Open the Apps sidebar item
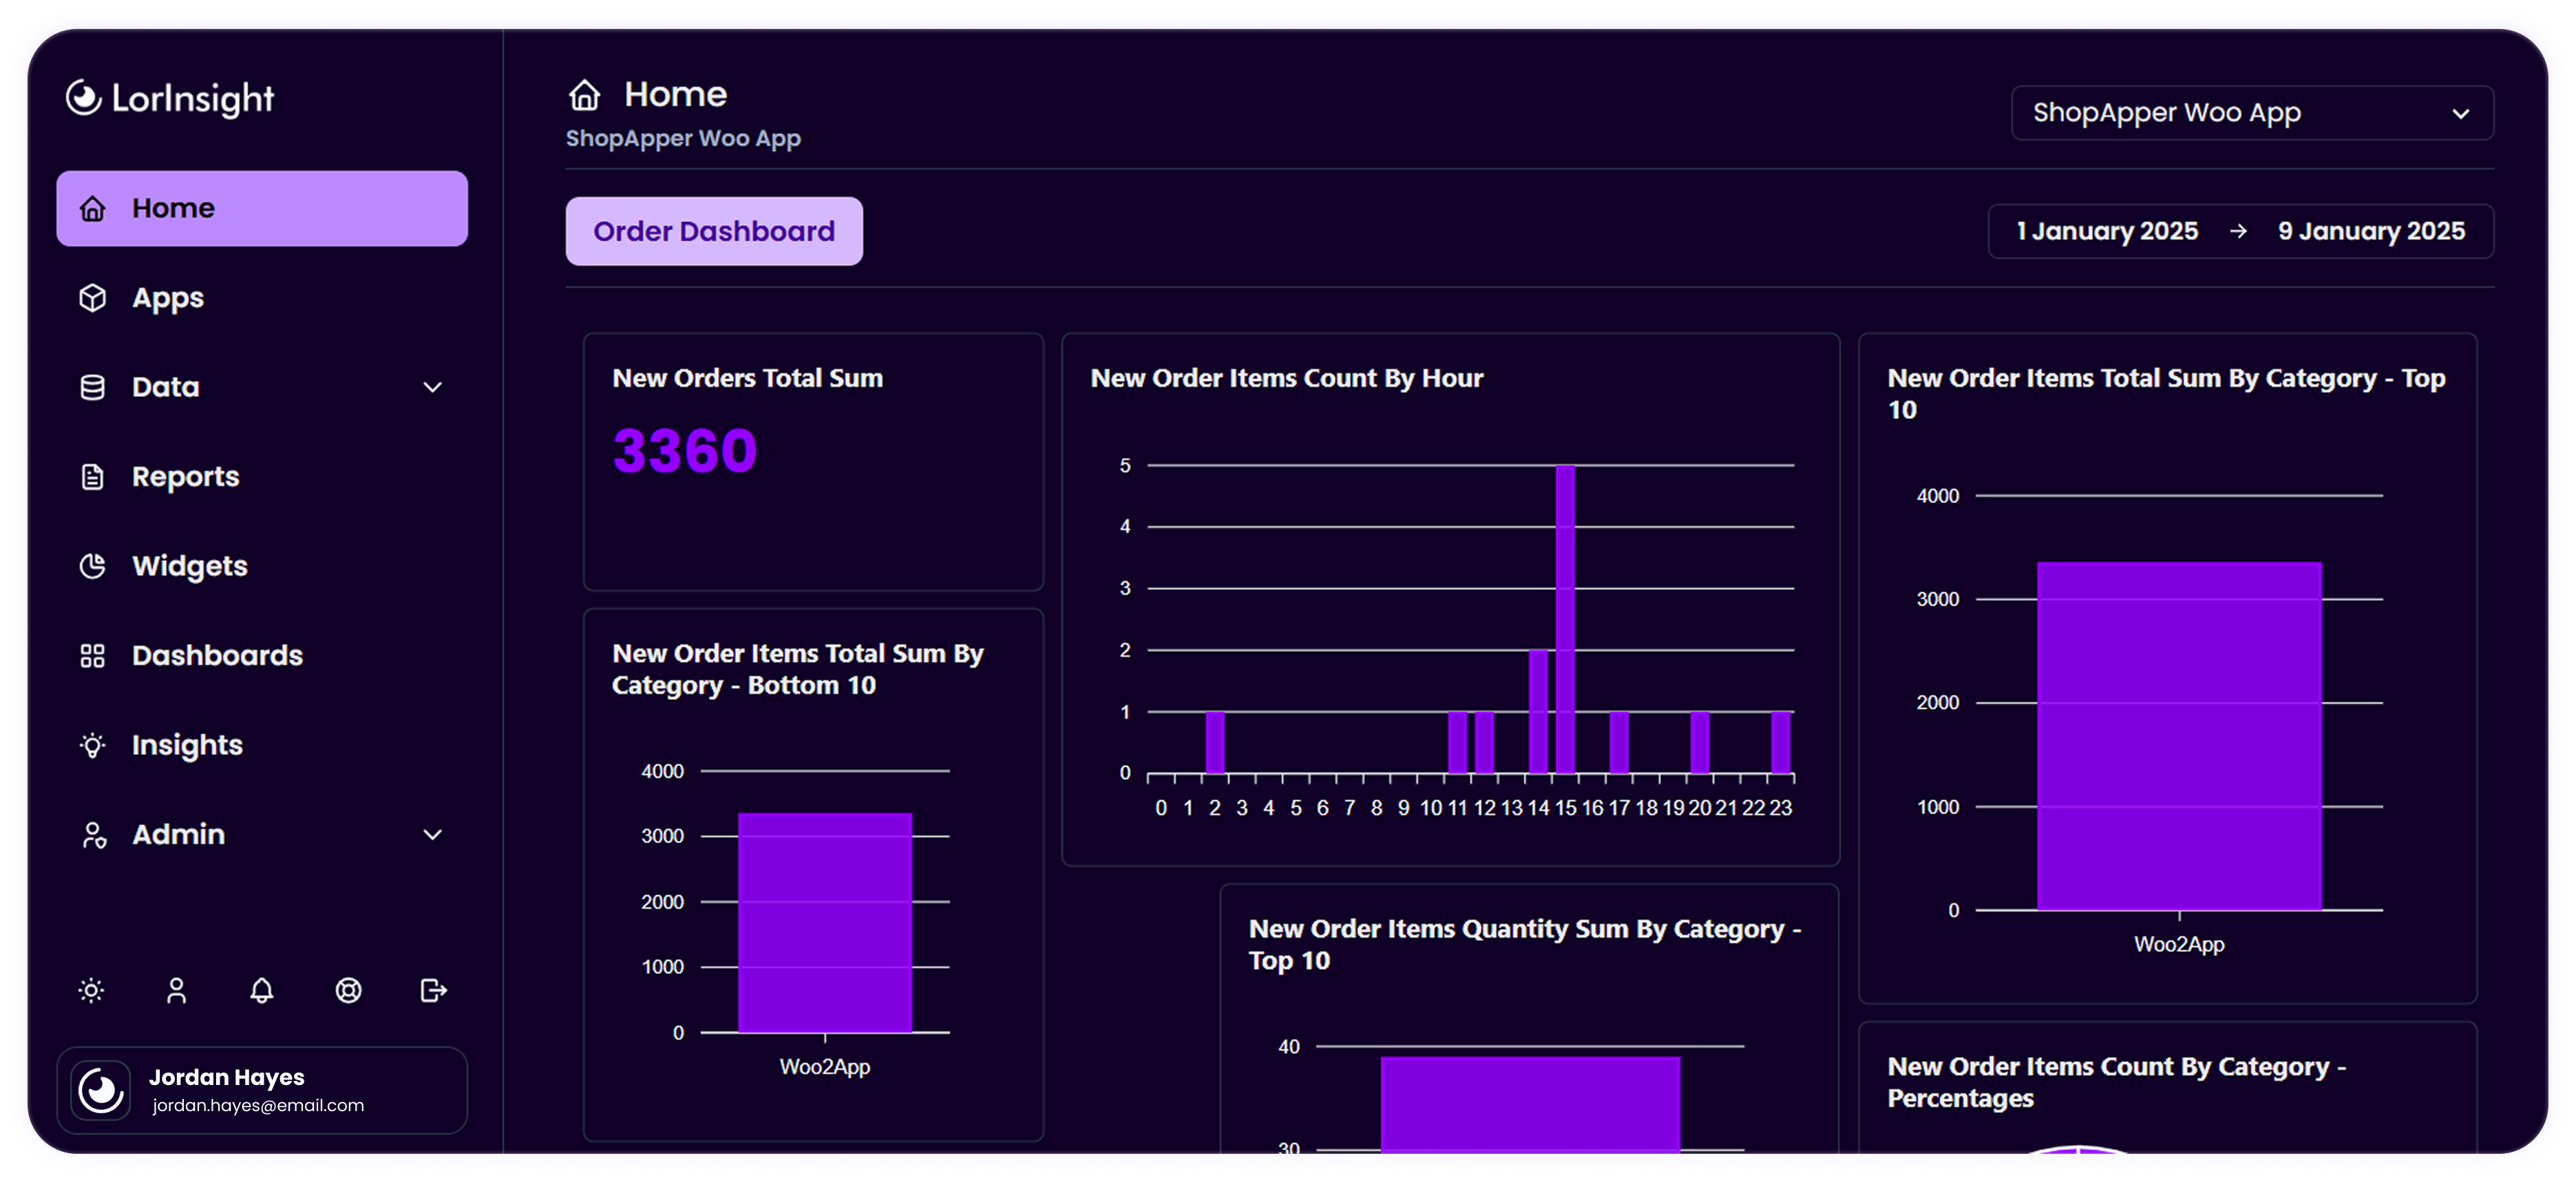Image resolution: width=2576 pixels, height=1180 pixels. click(x=168, y=298)
